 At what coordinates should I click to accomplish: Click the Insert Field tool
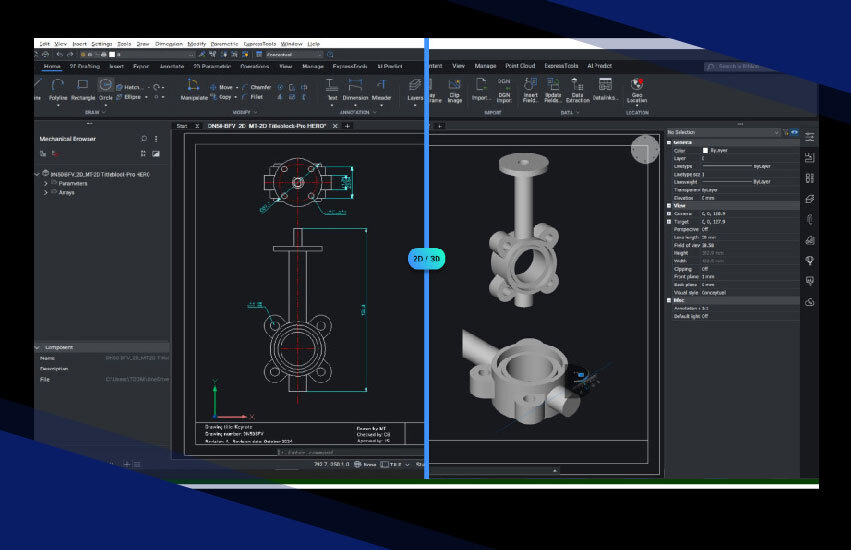tap(530, 91)
